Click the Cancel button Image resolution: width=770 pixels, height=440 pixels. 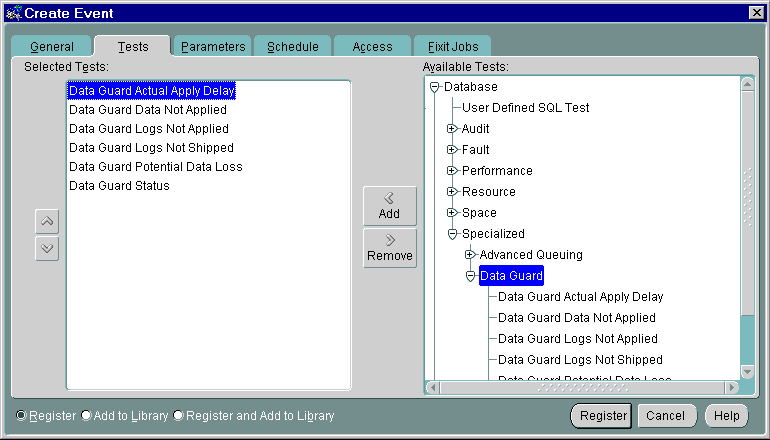[667, 416]
